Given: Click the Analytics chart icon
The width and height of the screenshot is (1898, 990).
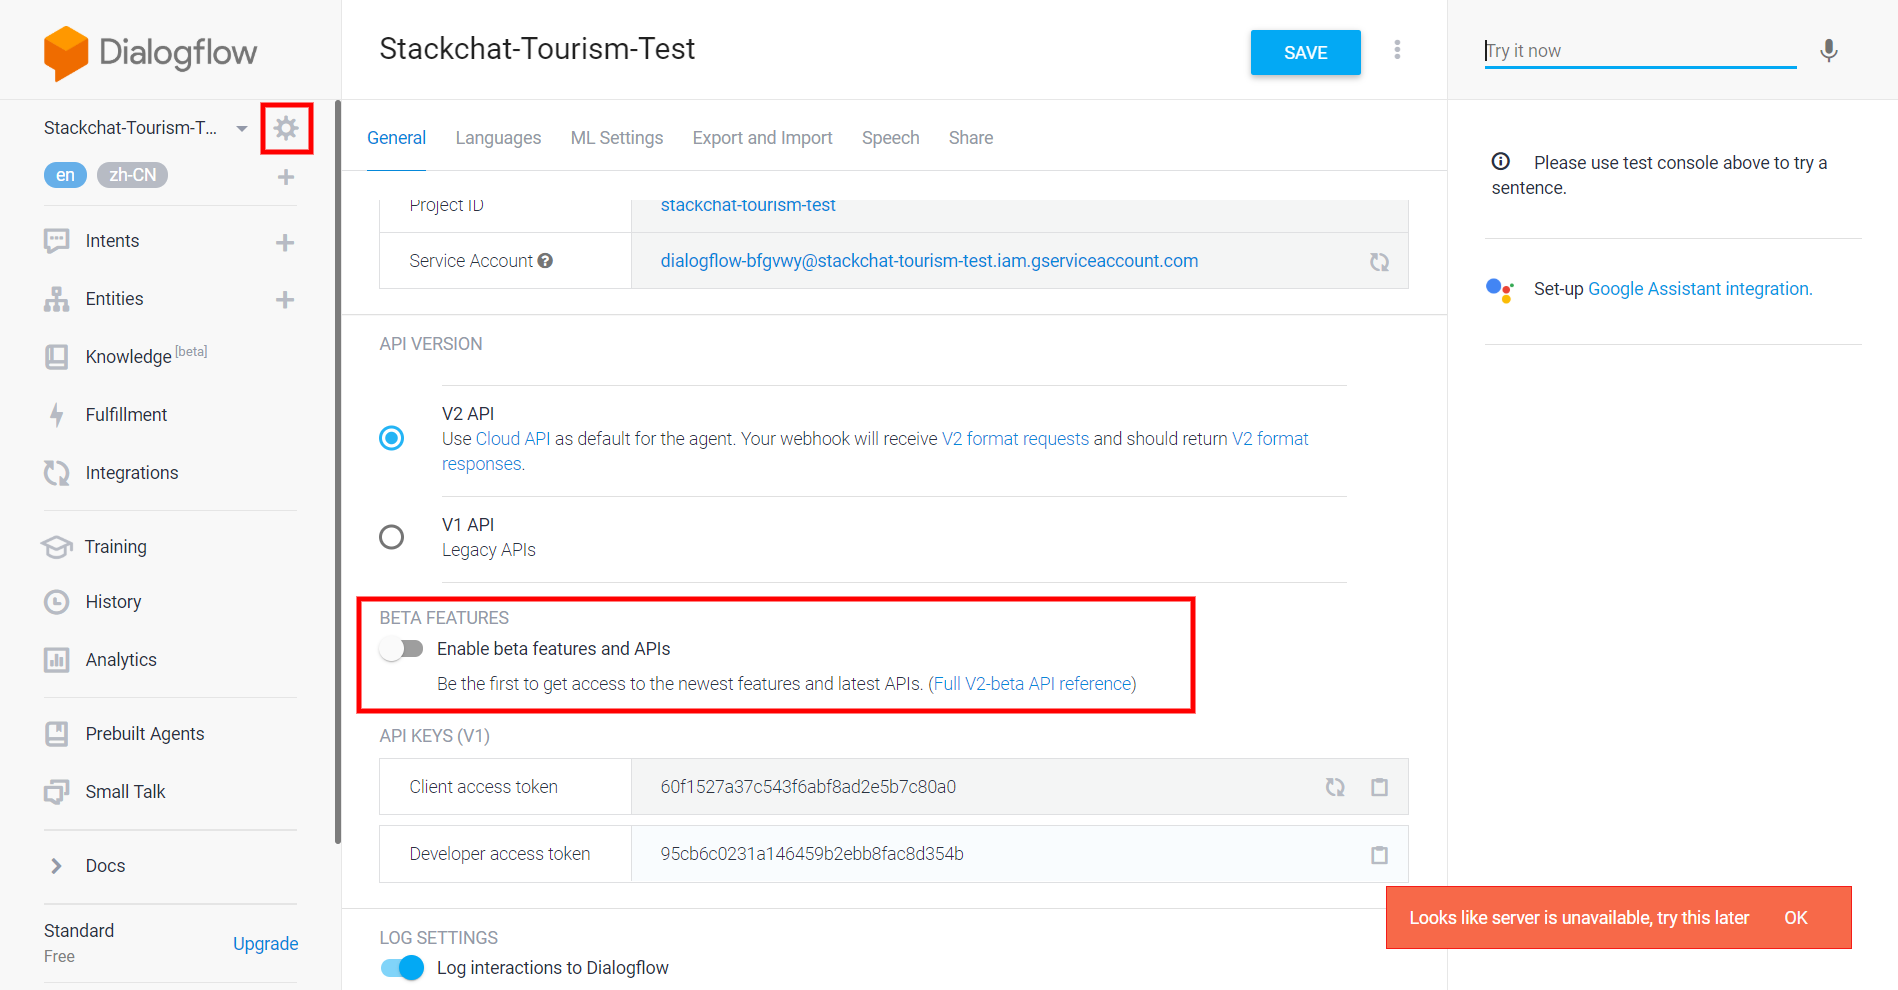Looking at the screenshot, I should pos(57,660).
